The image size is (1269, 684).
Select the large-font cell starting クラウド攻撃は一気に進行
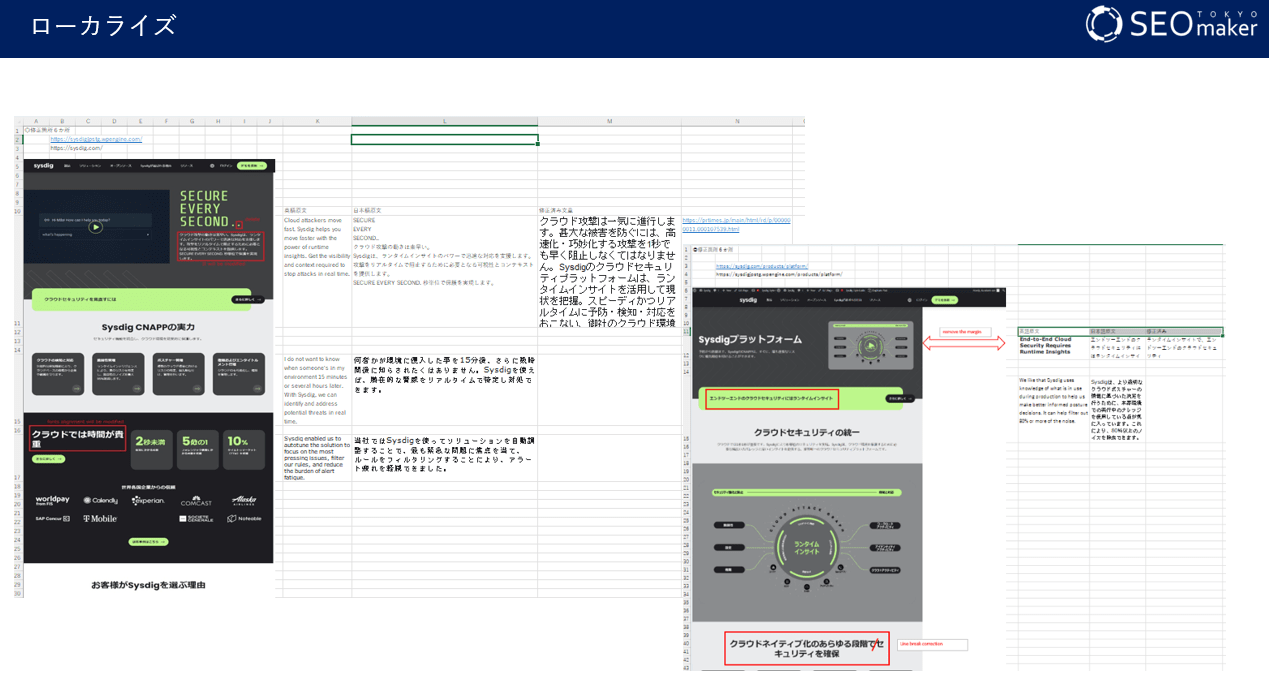pos(610,270)
